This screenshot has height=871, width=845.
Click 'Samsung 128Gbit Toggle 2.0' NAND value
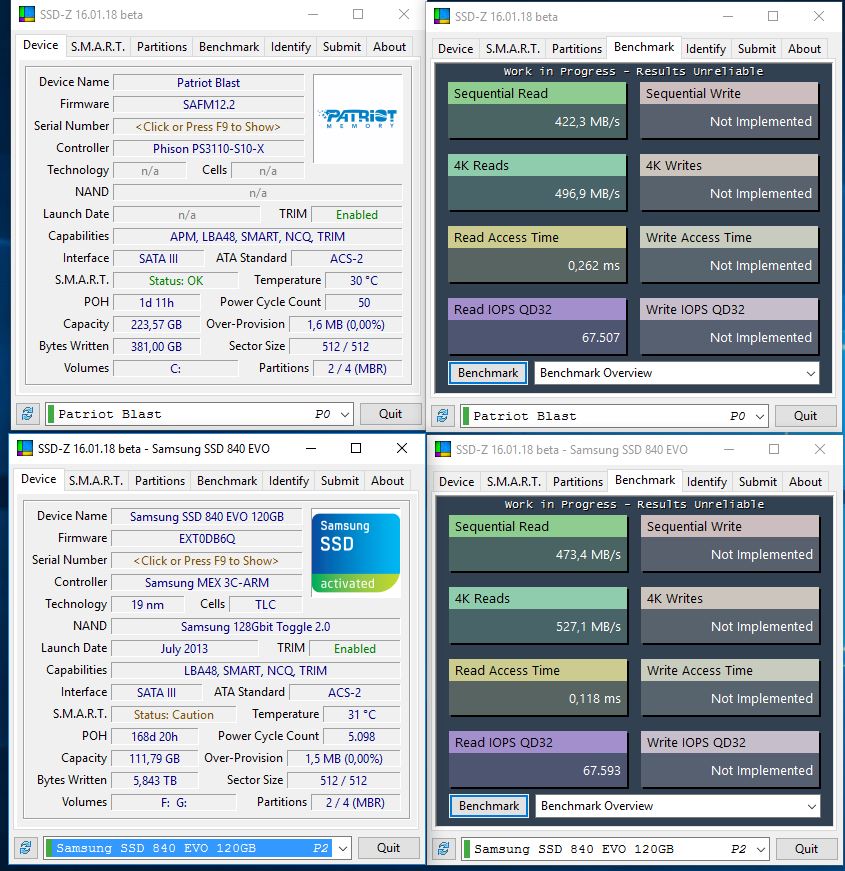(256, 627)
